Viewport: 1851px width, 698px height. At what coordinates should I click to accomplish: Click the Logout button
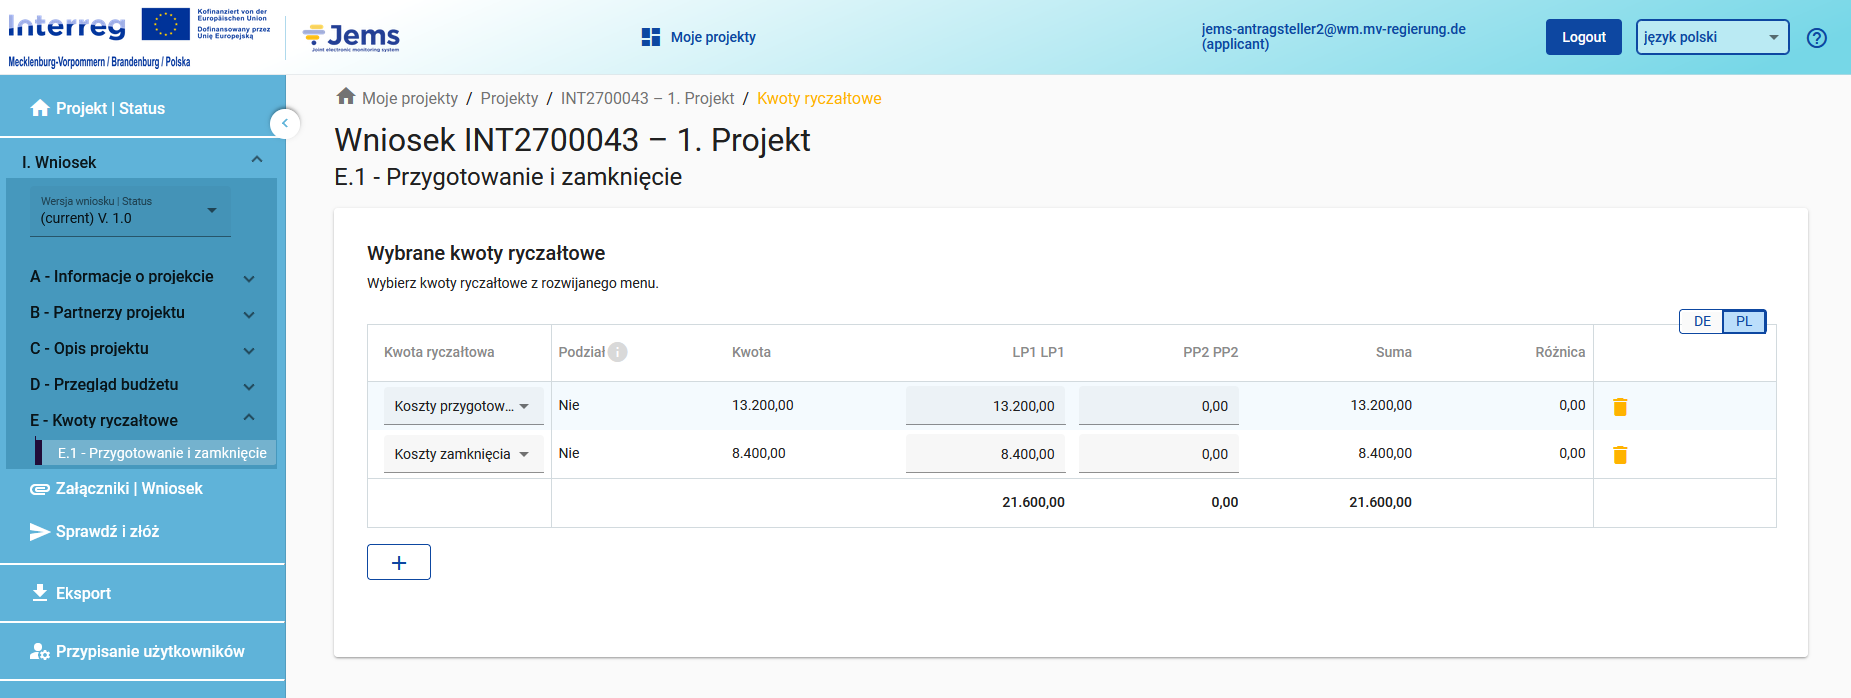pos(1583,37)
